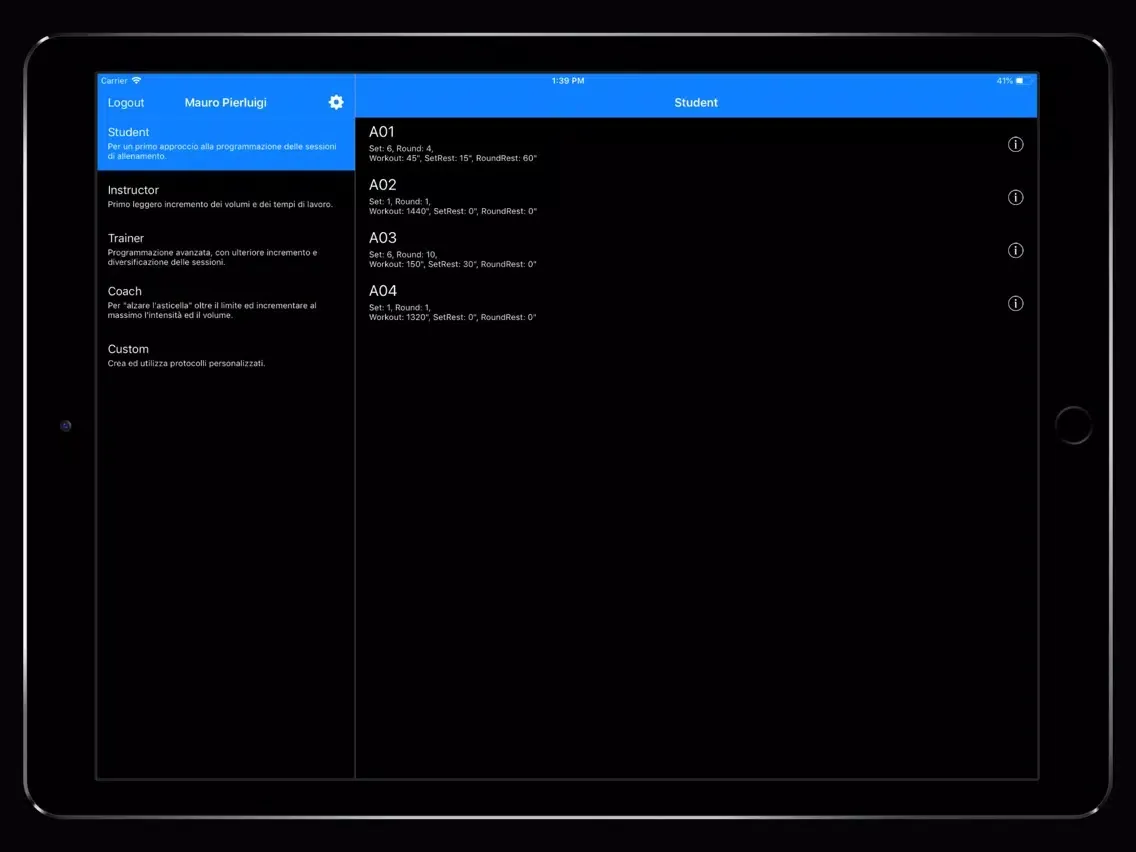Open settings with the gear icon
Screen dimensions: 1136x852
(x=336, y=102)
